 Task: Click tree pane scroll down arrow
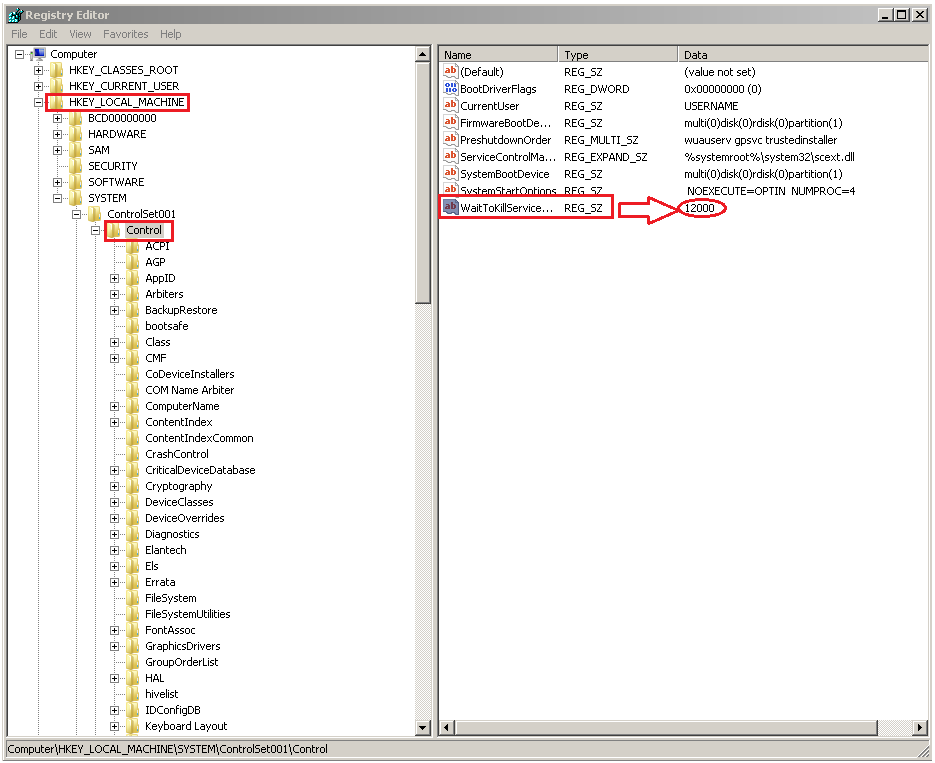tap(423, 728)
